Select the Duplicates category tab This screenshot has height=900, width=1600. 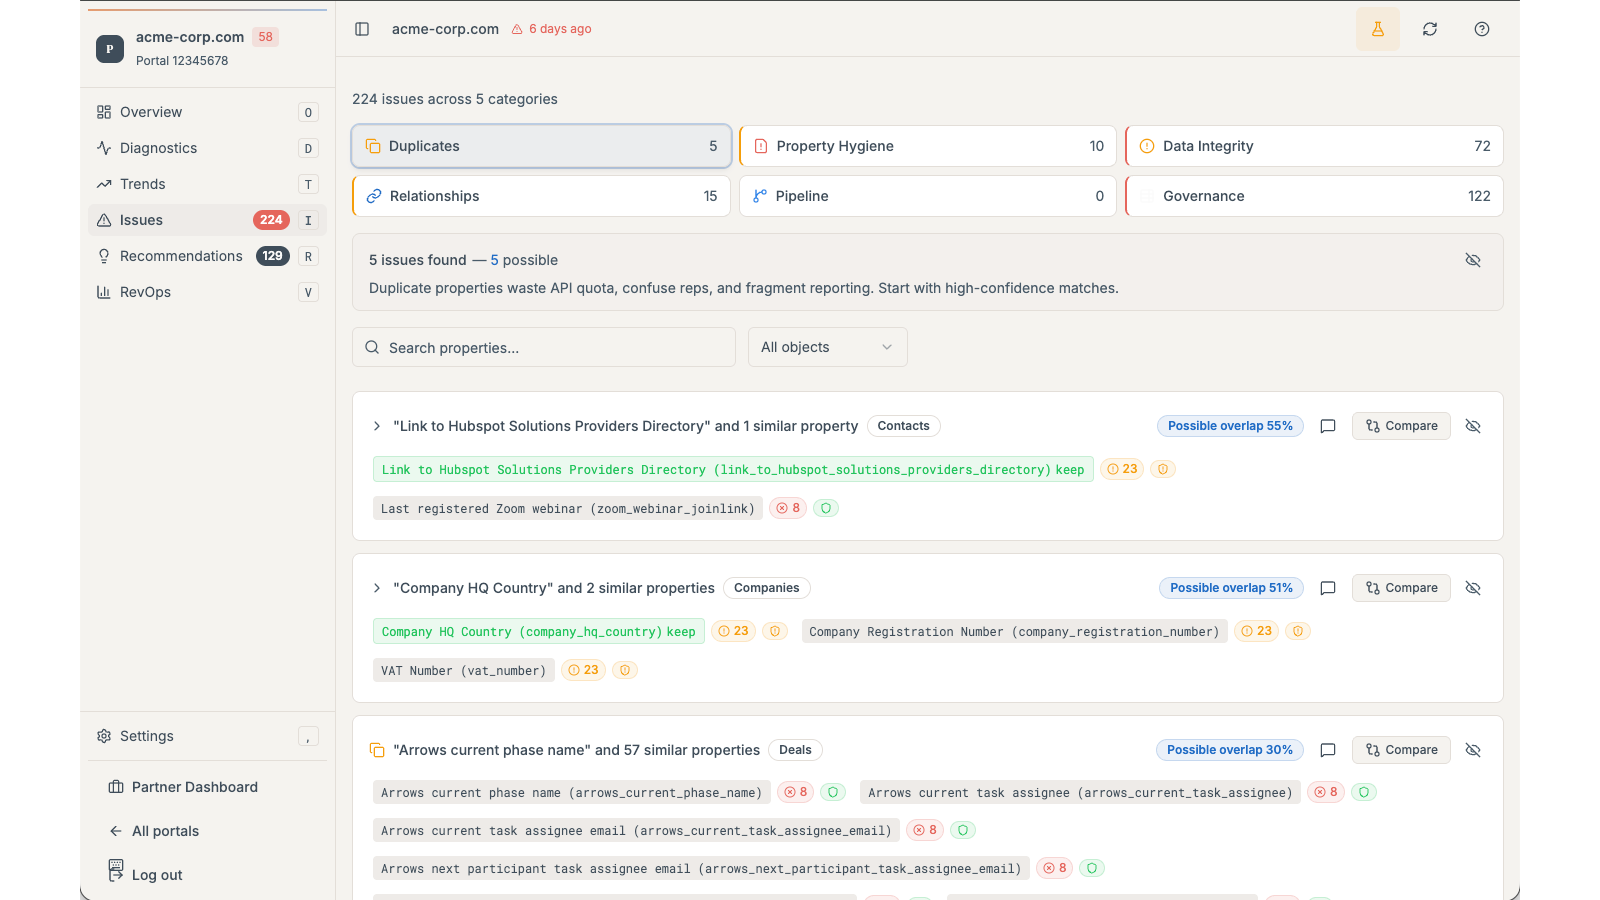pos(541,146)
